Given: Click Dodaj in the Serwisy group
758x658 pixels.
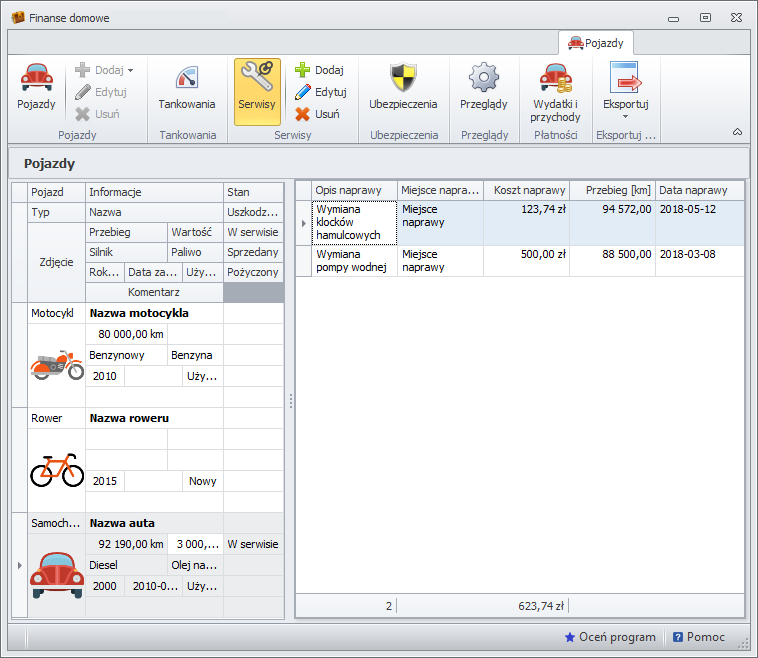Looking at the screenshot, I should click(x=319, y=70).
